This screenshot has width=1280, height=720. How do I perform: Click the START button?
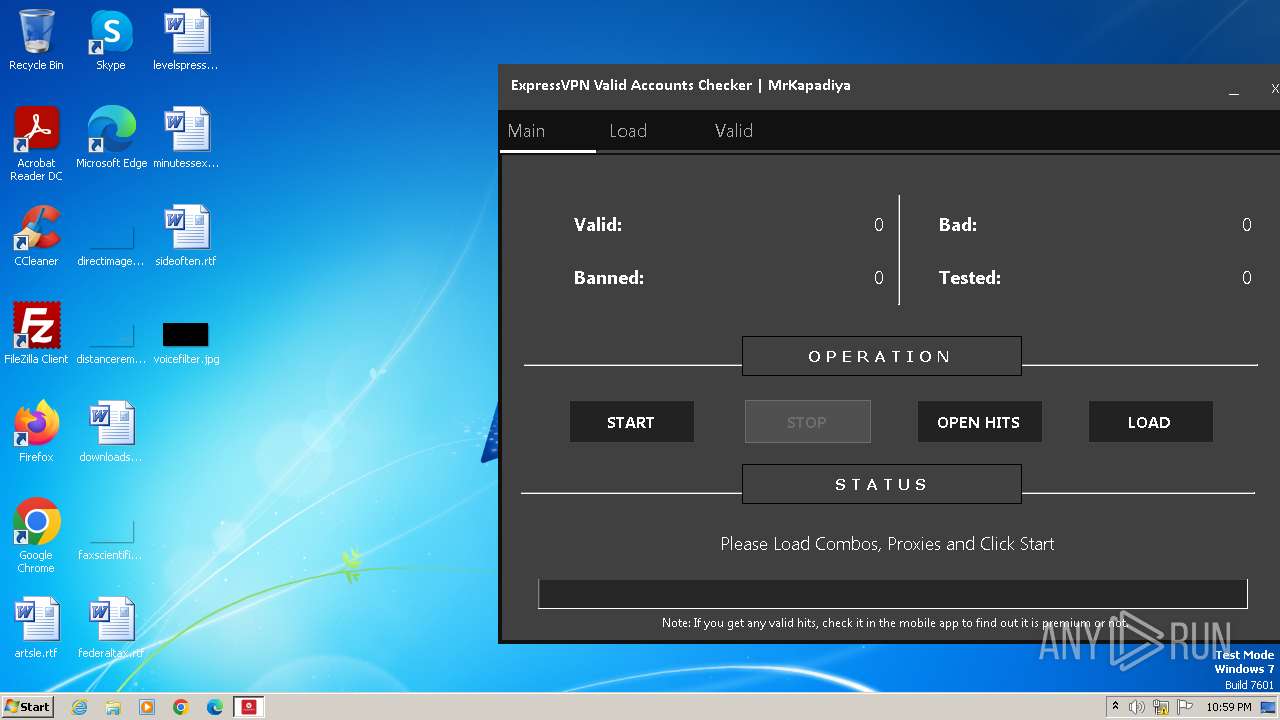[631, 422]
